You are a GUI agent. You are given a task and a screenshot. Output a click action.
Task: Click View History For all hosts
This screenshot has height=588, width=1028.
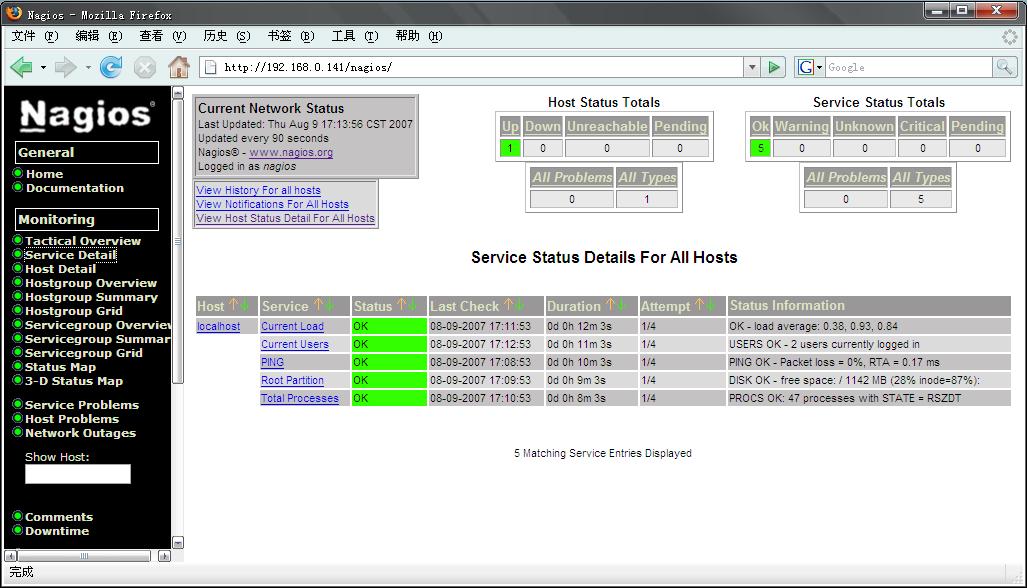[x=258, y=190]
